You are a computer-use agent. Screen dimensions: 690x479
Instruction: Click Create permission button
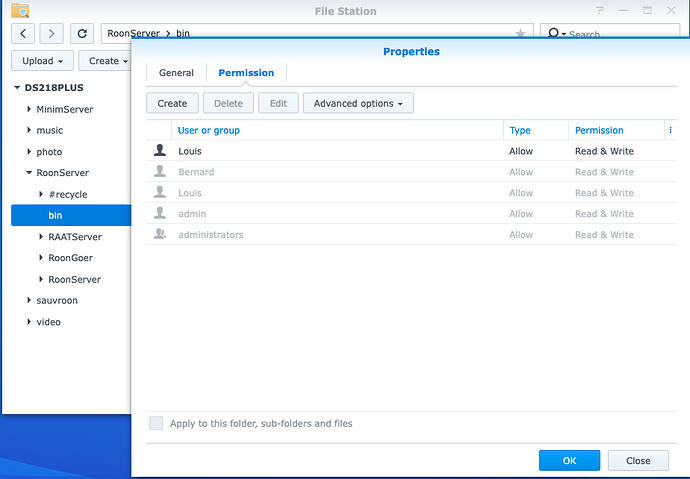click(x=172, y=103)
